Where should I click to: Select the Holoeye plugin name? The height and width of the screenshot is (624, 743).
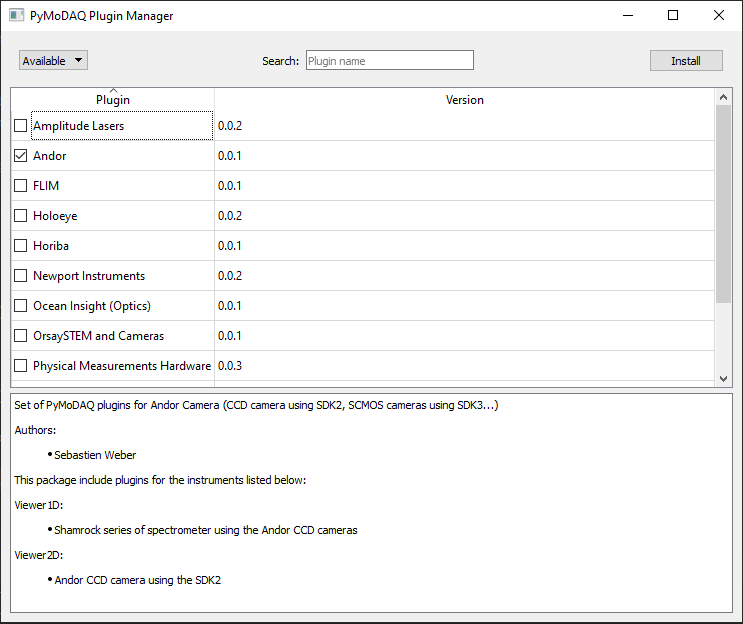coord(55,216)
